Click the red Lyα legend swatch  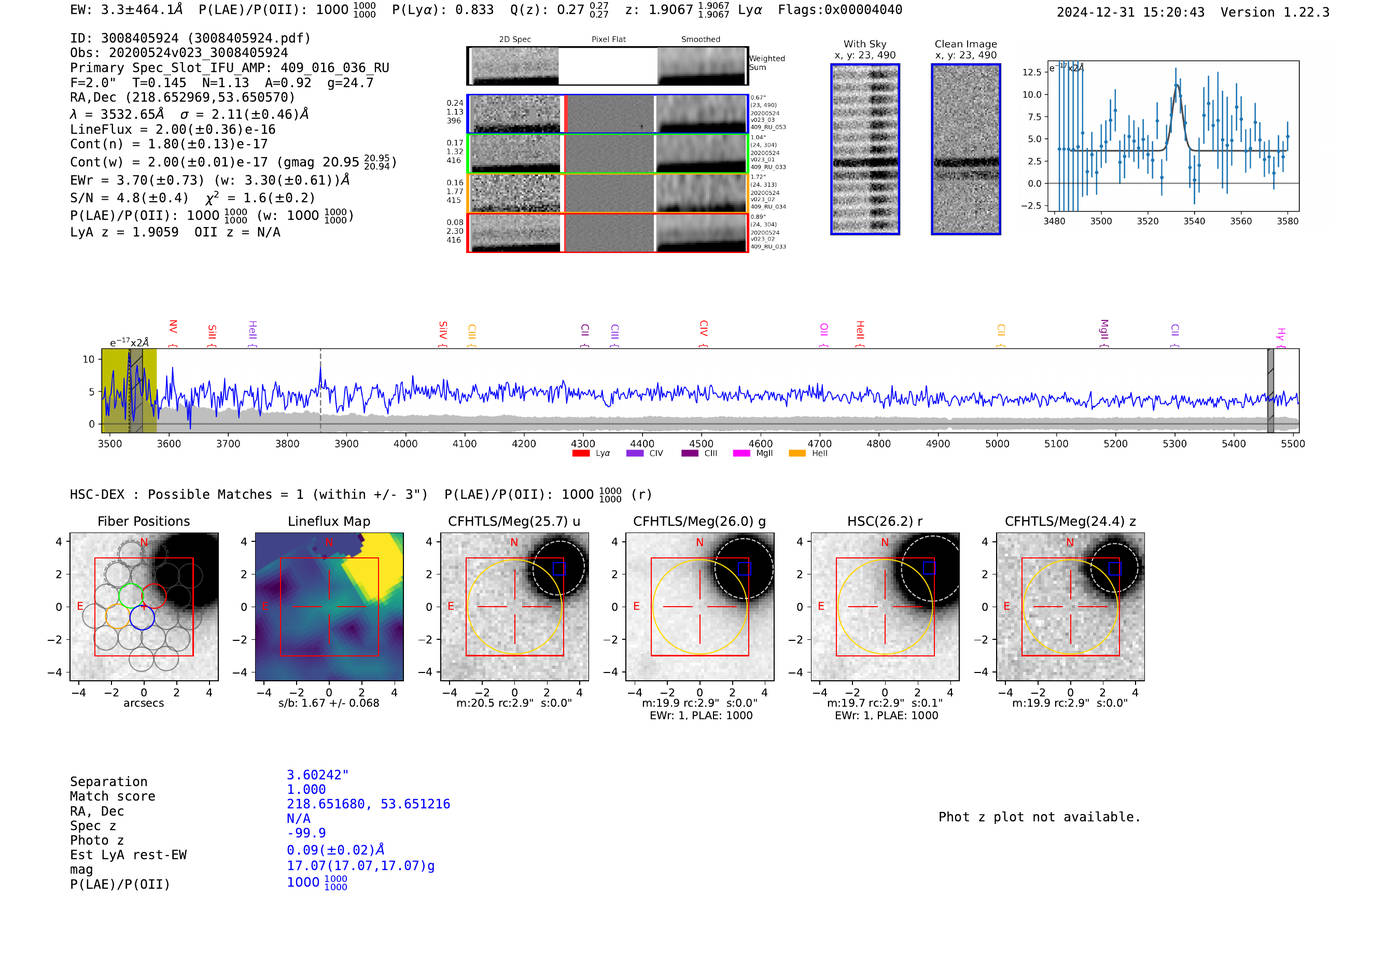pyautogui.click(x=580, y=454)
